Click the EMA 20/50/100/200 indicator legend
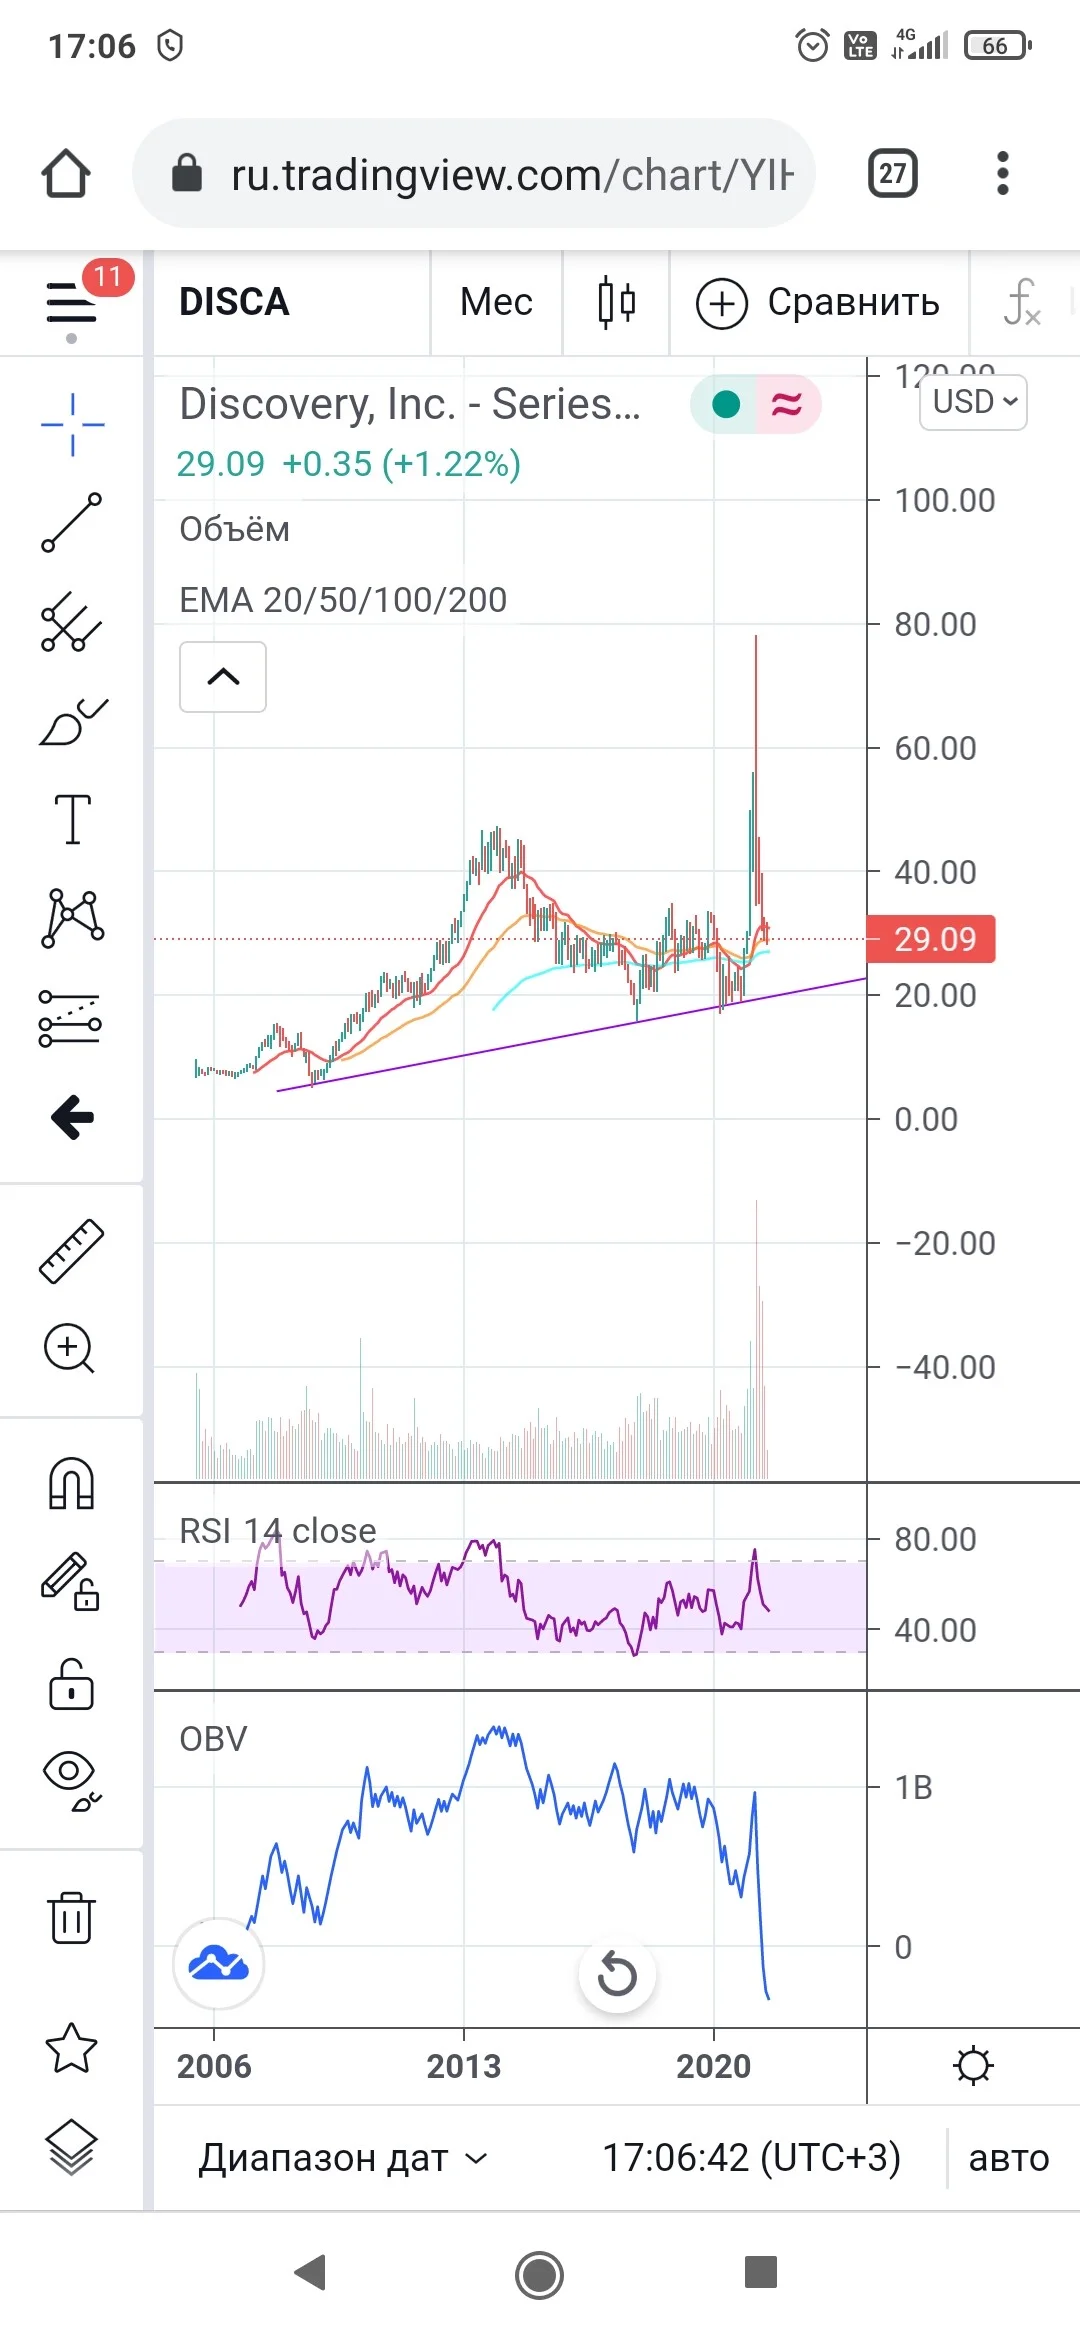 343,600
